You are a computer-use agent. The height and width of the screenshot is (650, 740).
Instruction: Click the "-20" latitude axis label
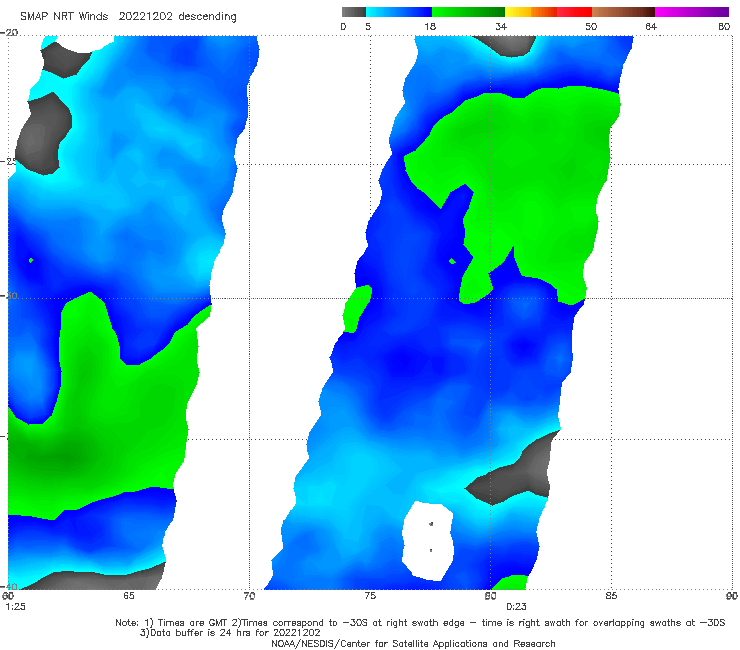point(9,33)
